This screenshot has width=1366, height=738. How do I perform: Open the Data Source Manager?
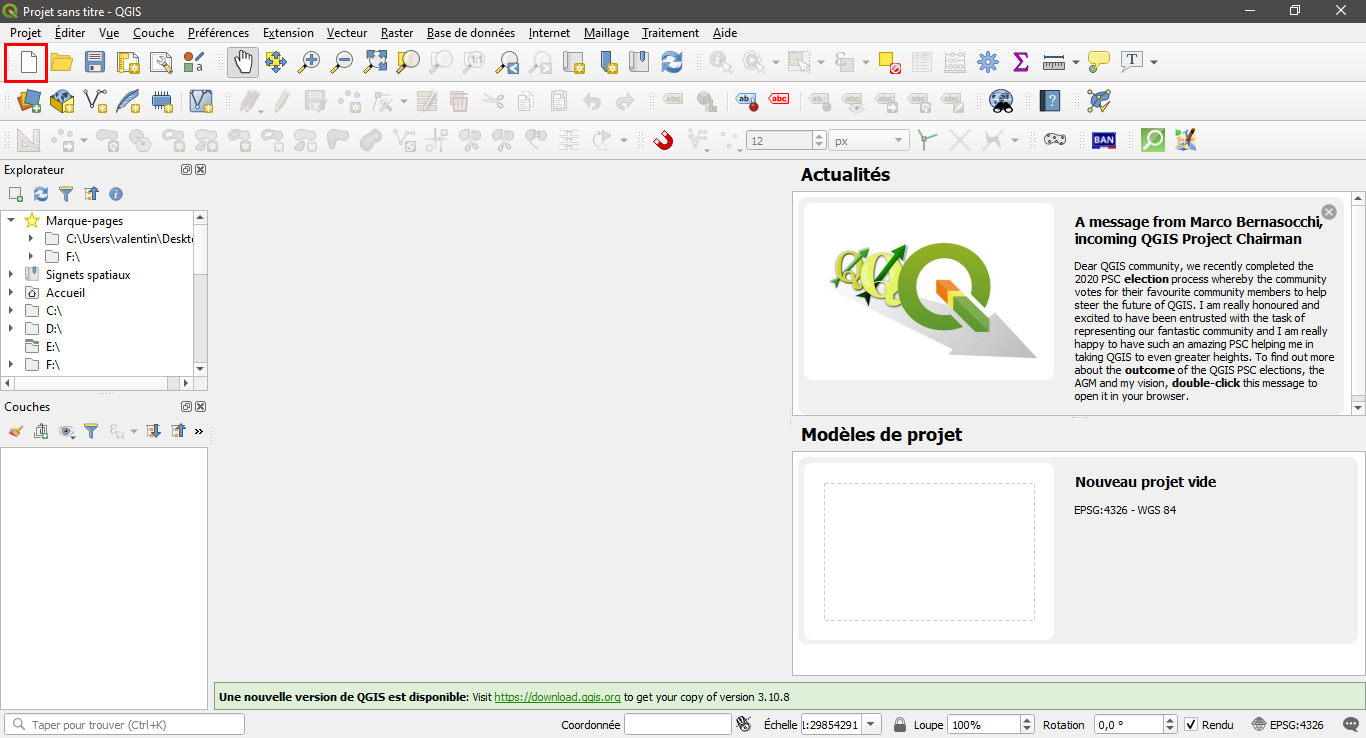[29, 101]
